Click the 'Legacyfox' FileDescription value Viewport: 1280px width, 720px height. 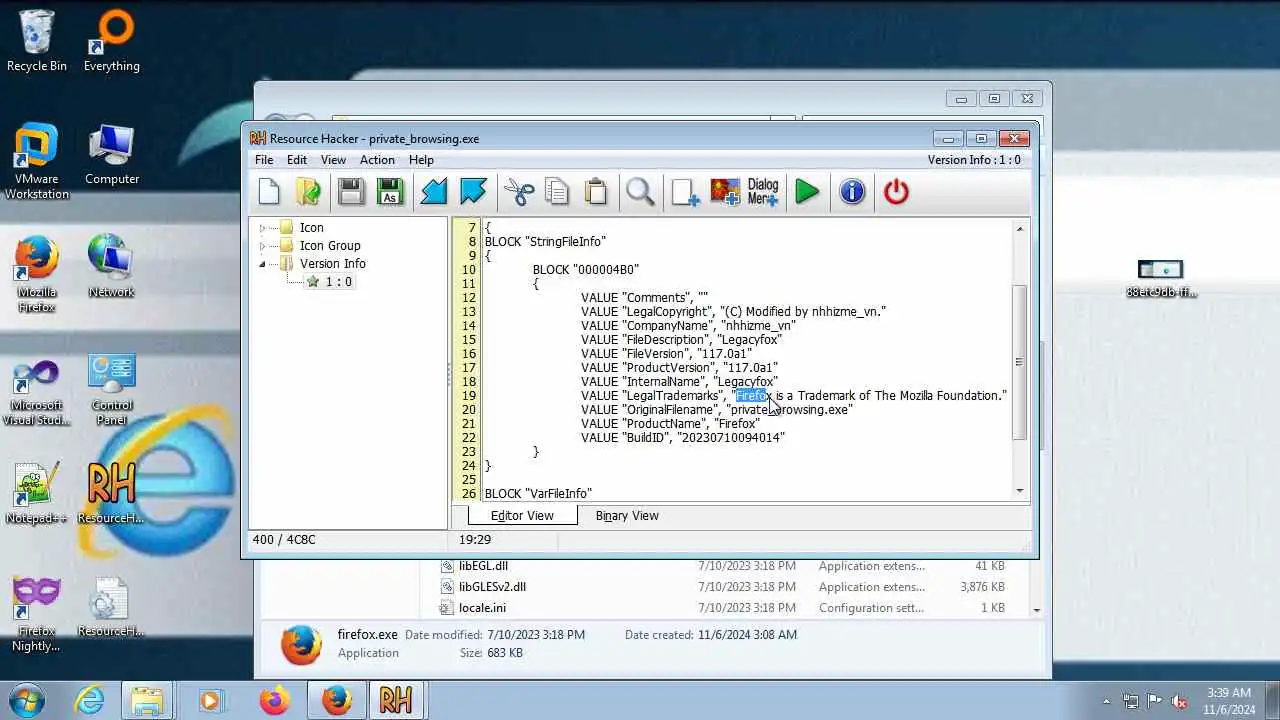747,340
